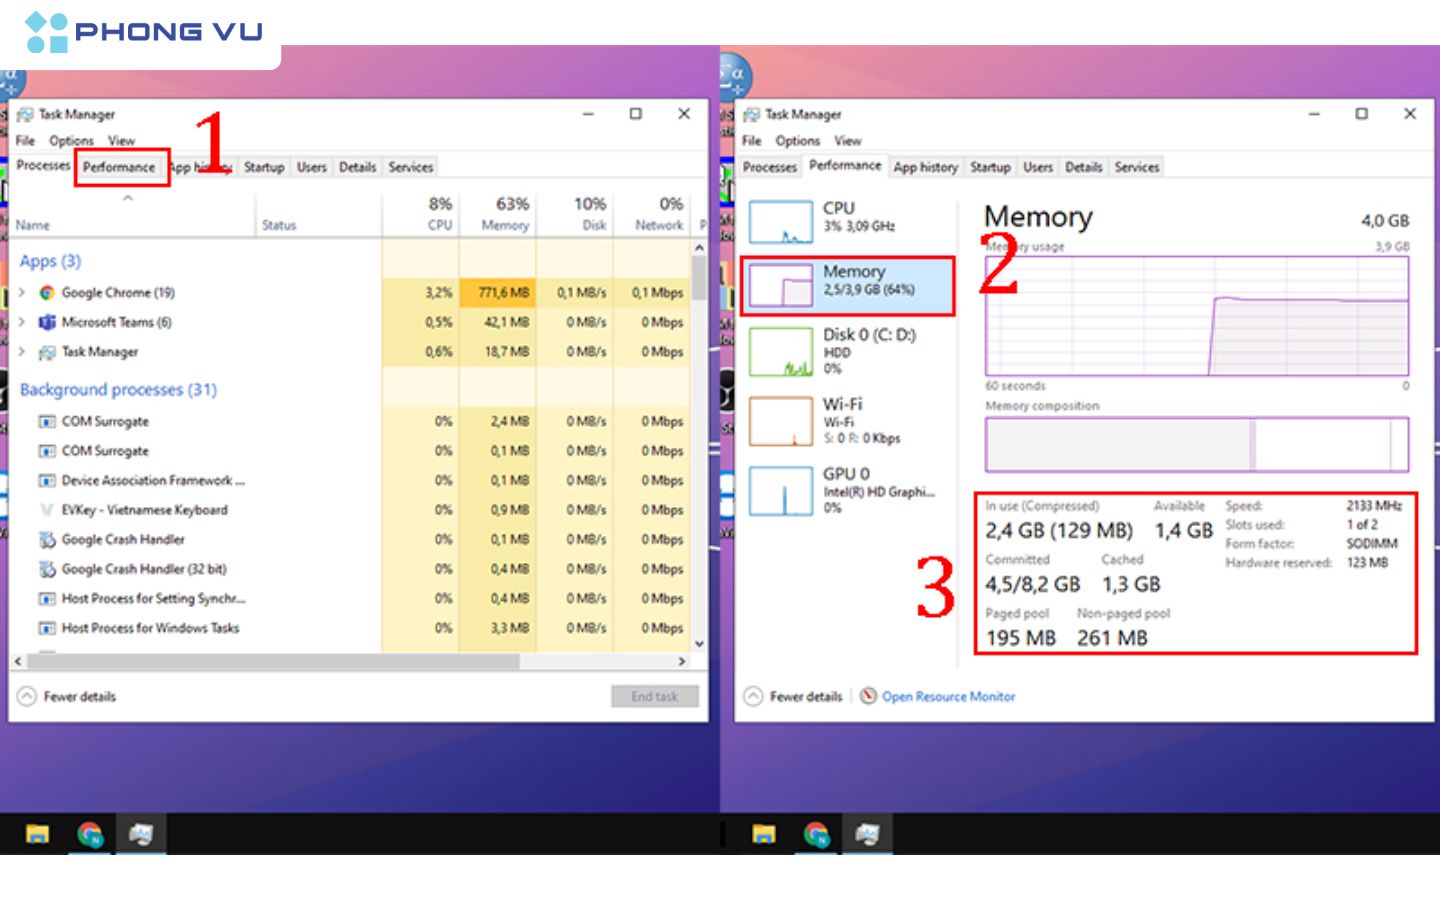1440x900 pixels.
Task: Select the first COM Surrogate process row
Action: [350, 421]
